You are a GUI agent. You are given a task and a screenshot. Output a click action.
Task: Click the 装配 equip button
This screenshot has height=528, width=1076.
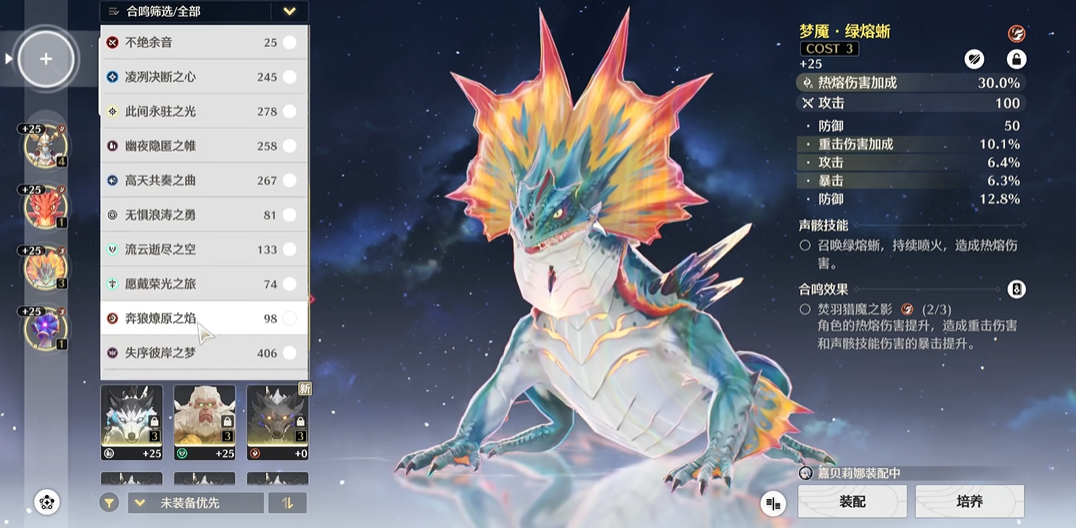(852, 502)
